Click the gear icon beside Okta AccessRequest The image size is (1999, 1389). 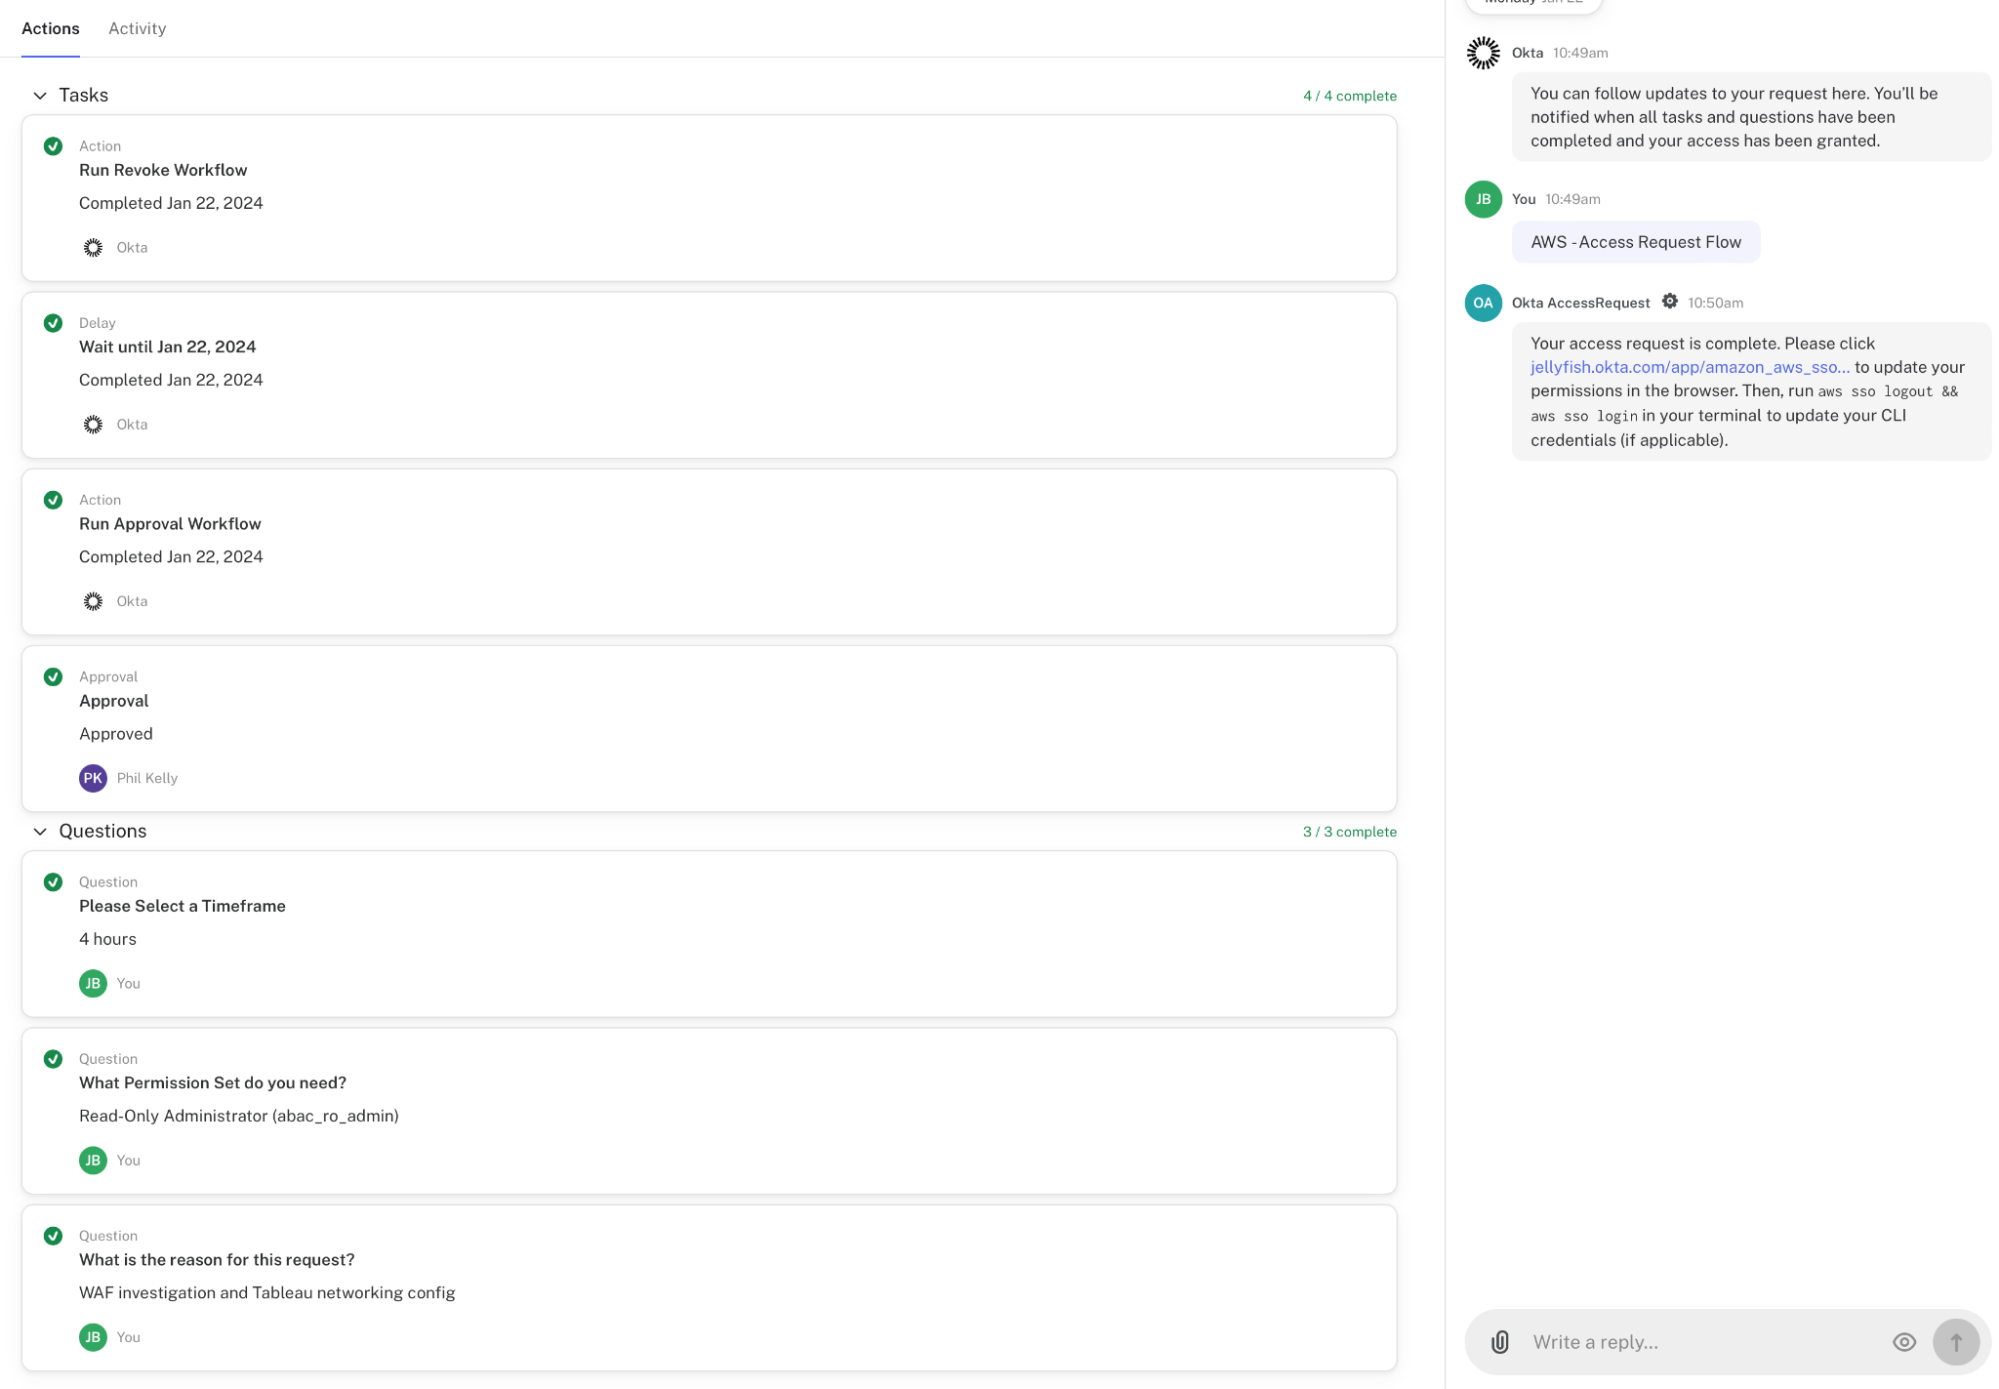[1670, 301]
